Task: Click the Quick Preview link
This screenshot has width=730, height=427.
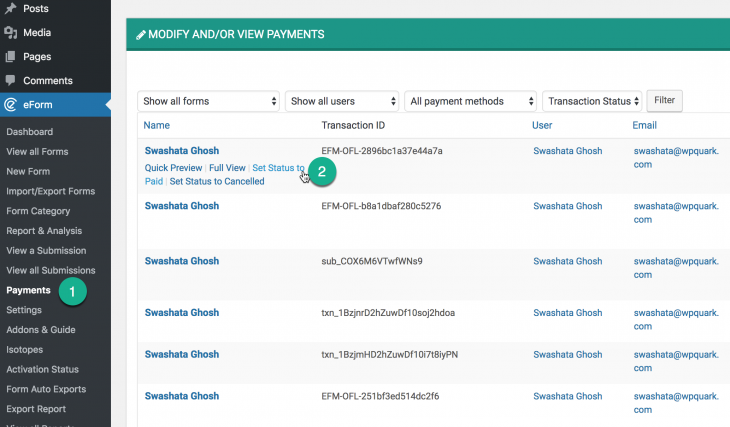Action: pyautogui.click(x=173, y=168)
